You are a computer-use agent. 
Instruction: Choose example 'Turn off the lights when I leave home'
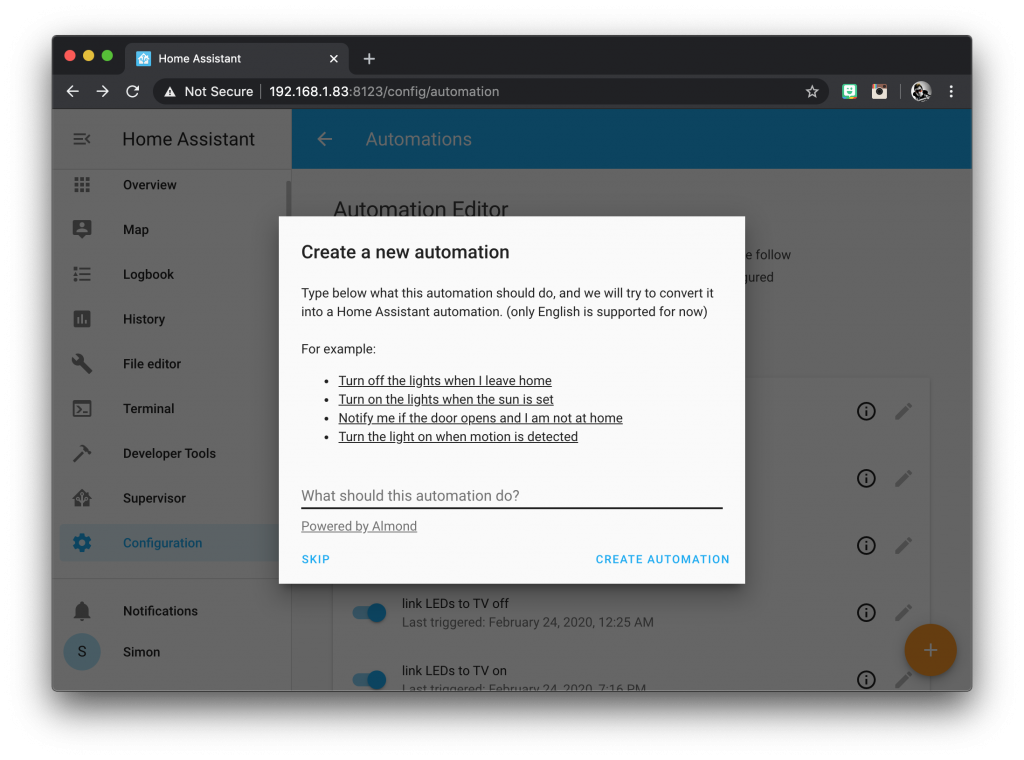(445, 381)
